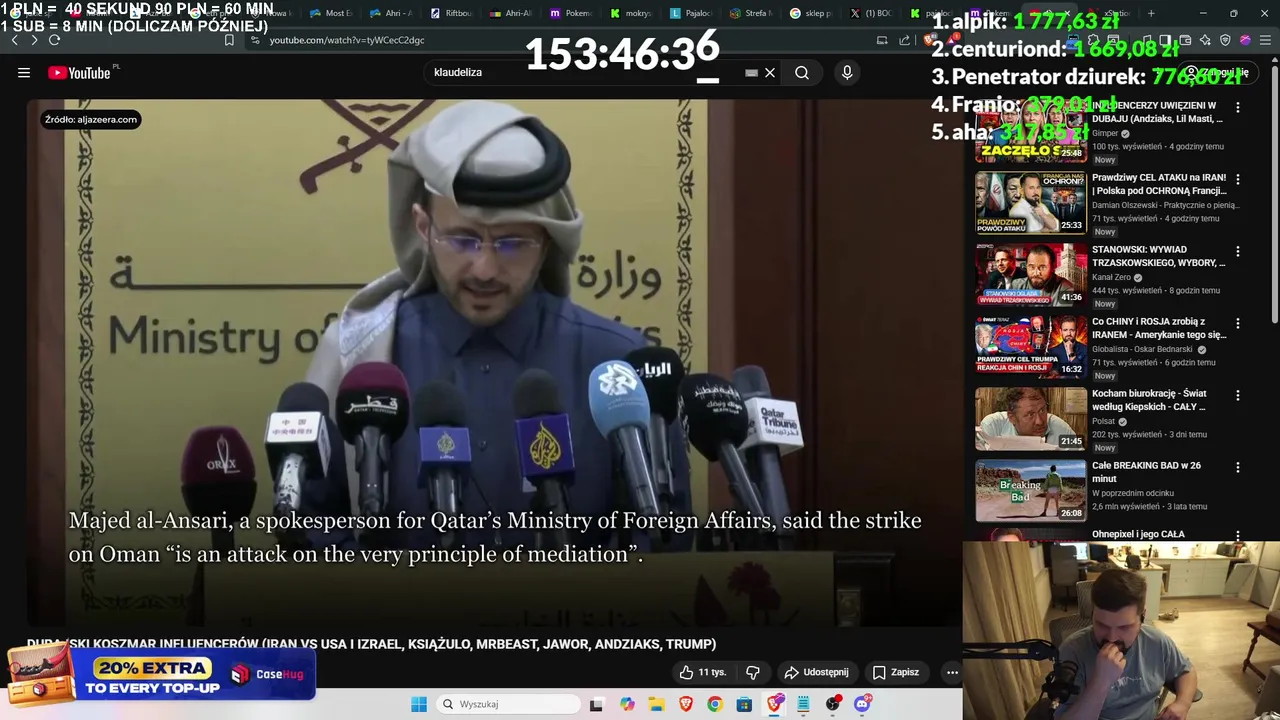Open Kocham biurokrację Kiepscy thumbnail
Viewport: 1280px width, 720px height.
1031,419
